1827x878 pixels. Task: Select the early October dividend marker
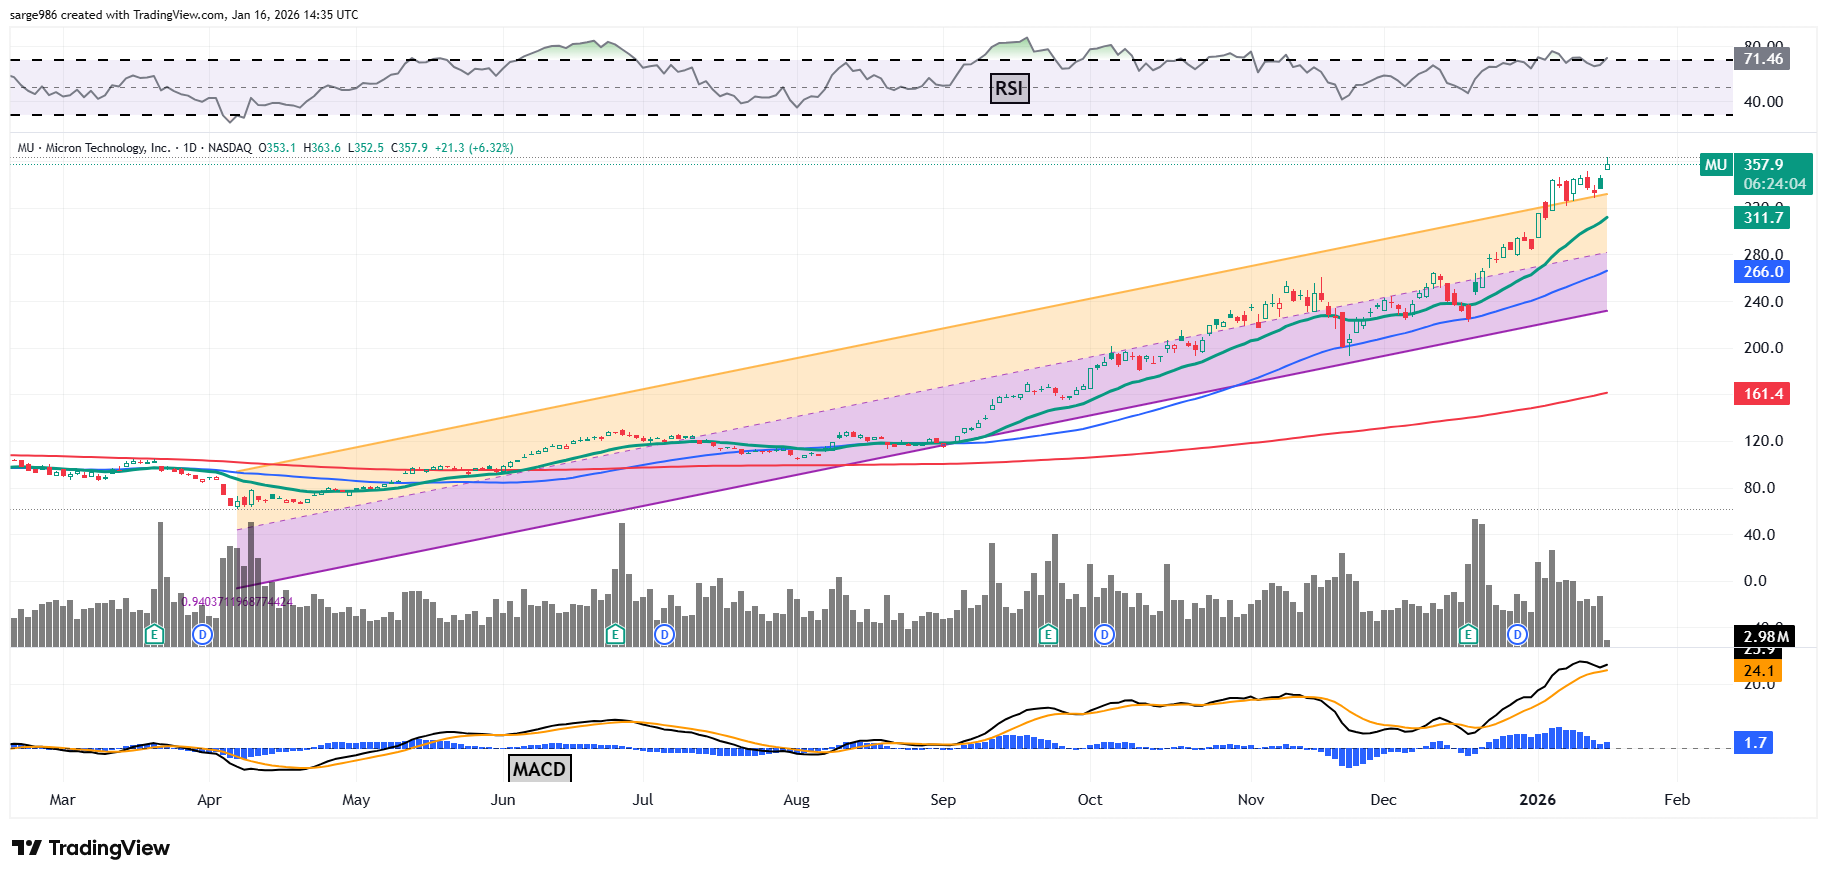1104,634
